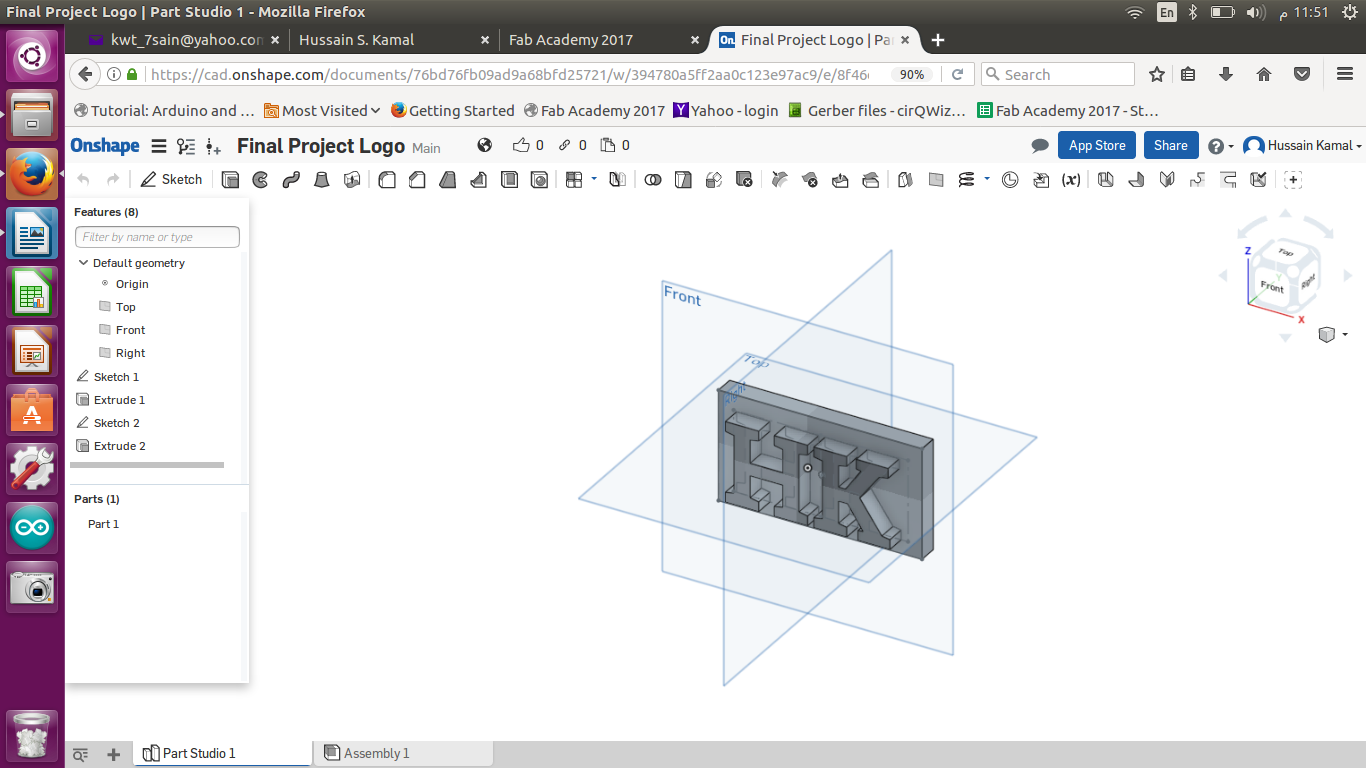Open the Help menu dropdown
Viewport: 1366px width, 768px height.
1221,146
